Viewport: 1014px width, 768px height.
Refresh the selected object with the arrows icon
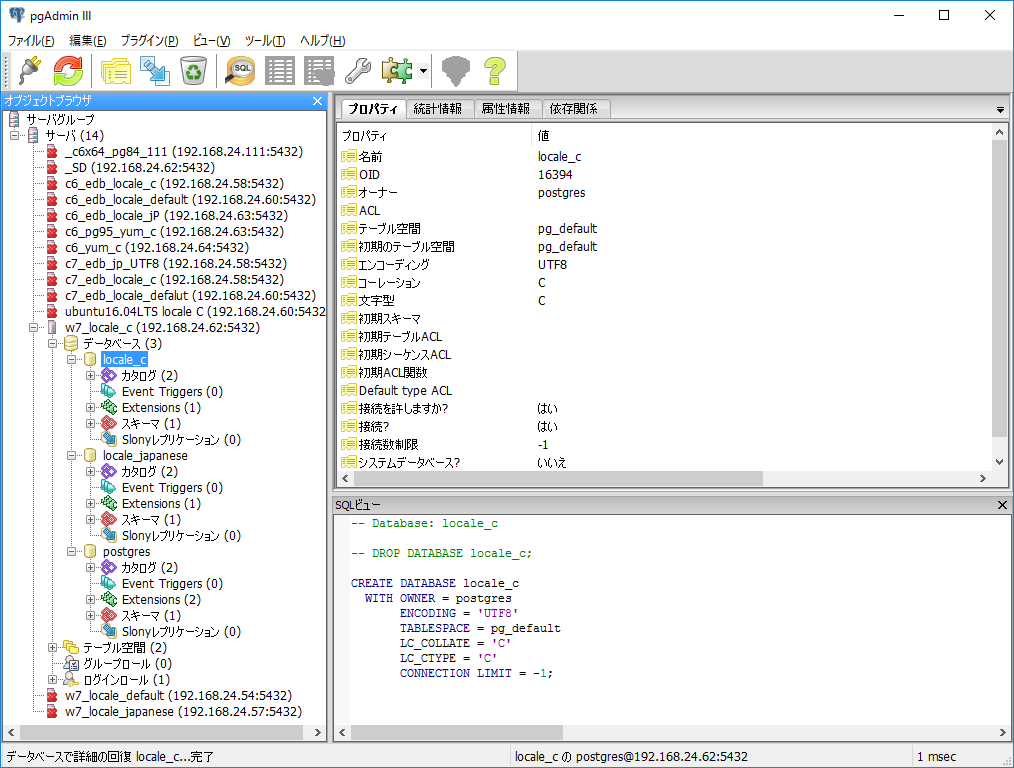pyautogui.click(x=68, y=71)
